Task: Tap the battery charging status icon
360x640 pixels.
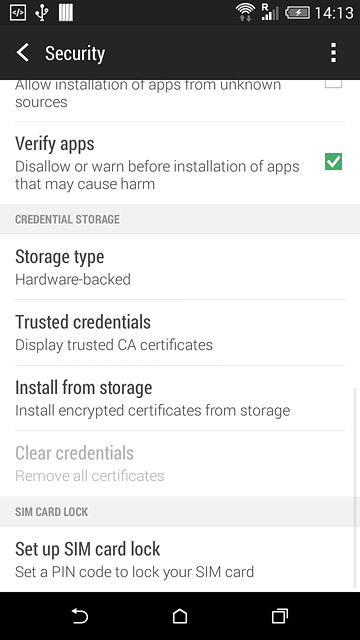Action: (x=298, y=13)
